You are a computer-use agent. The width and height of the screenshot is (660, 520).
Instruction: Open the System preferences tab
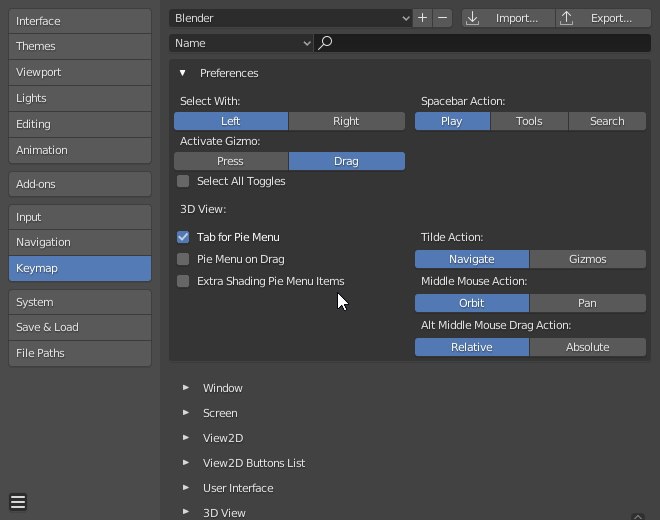(80, 302)
